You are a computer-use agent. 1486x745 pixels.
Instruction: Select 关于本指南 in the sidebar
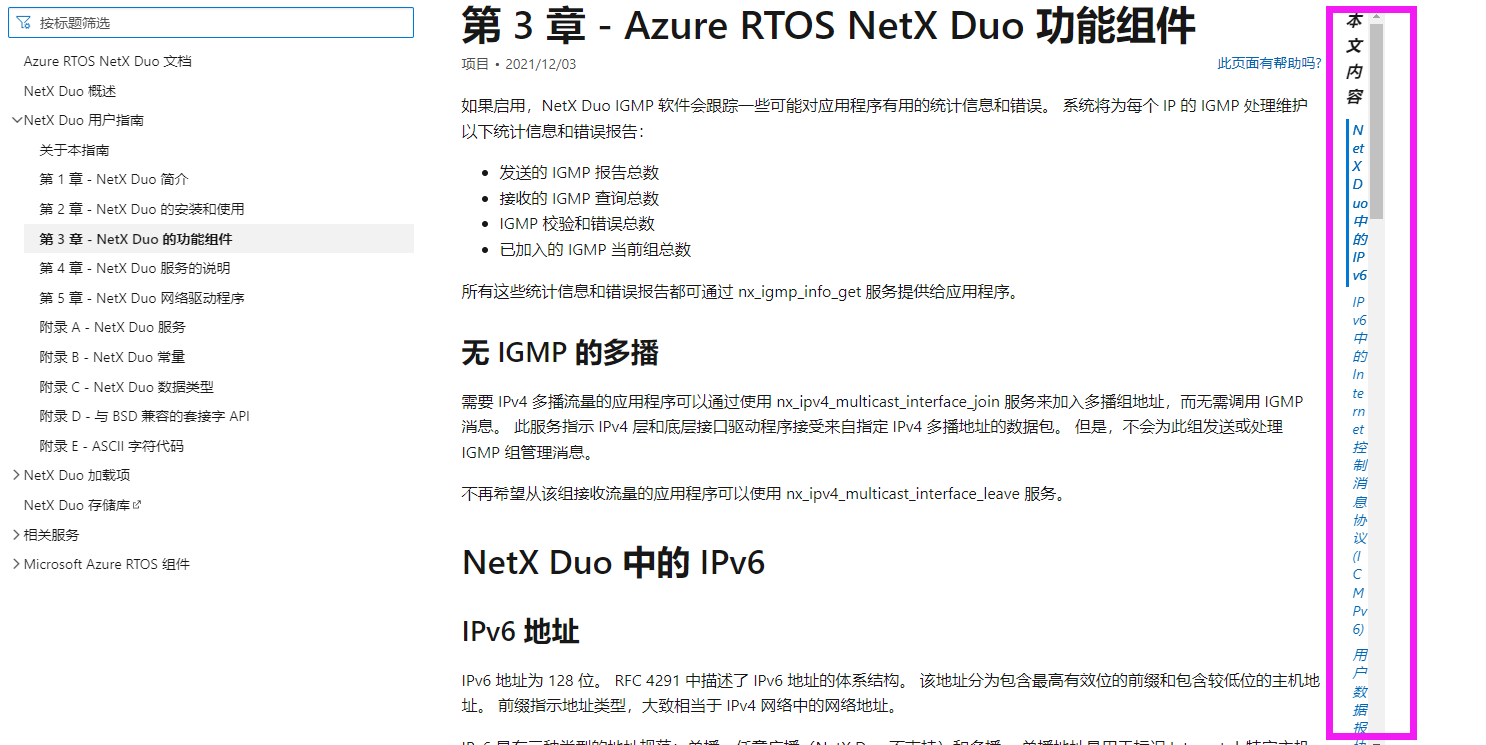(74, 150)
